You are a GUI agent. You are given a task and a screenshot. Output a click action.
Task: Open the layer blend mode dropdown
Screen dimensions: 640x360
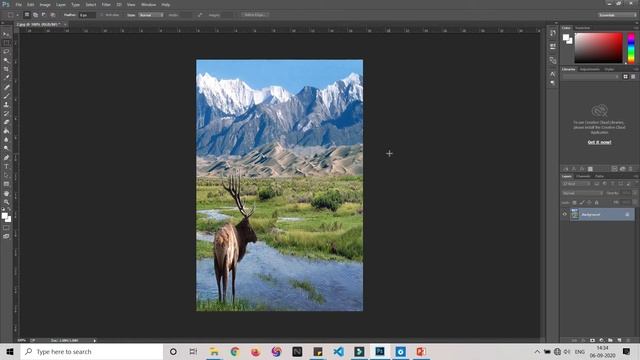coord(582,193)
